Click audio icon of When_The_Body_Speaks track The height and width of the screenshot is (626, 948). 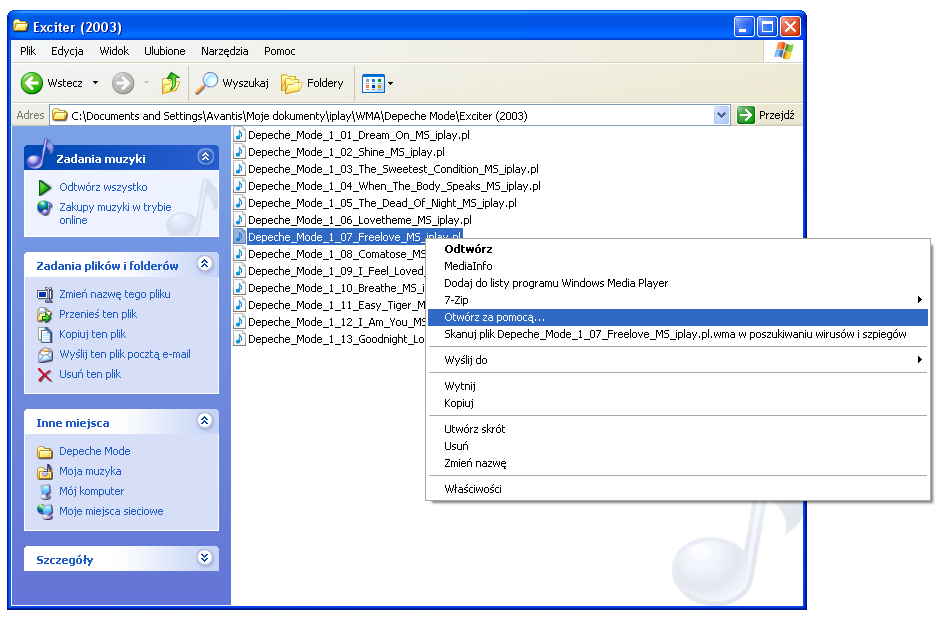[239, 186]
